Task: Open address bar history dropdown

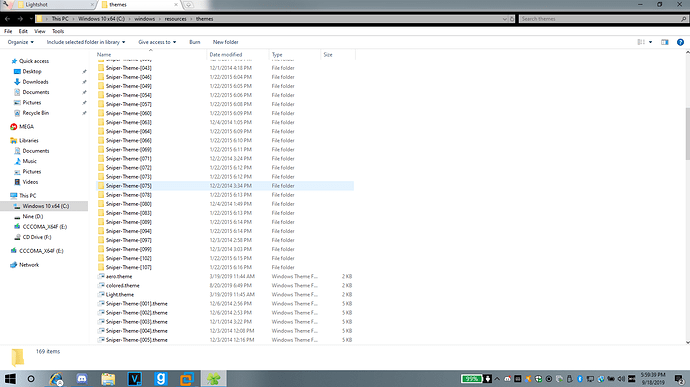Action: (505, 19)
